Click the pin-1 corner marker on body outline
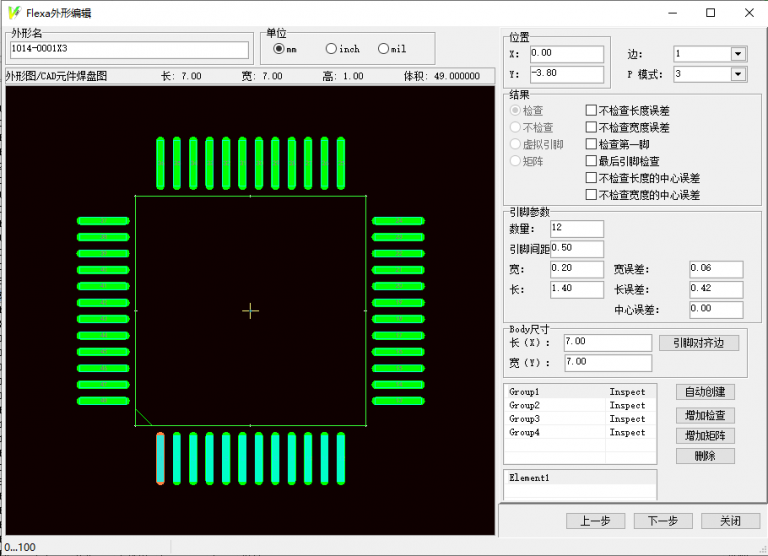768x556 pixels. 143,417
